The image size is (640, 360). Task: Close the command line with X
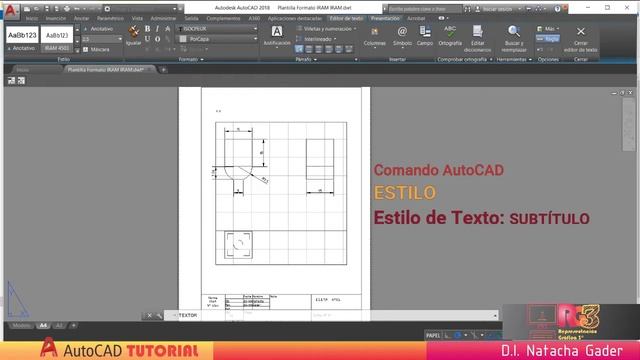[x=149, y=316]
